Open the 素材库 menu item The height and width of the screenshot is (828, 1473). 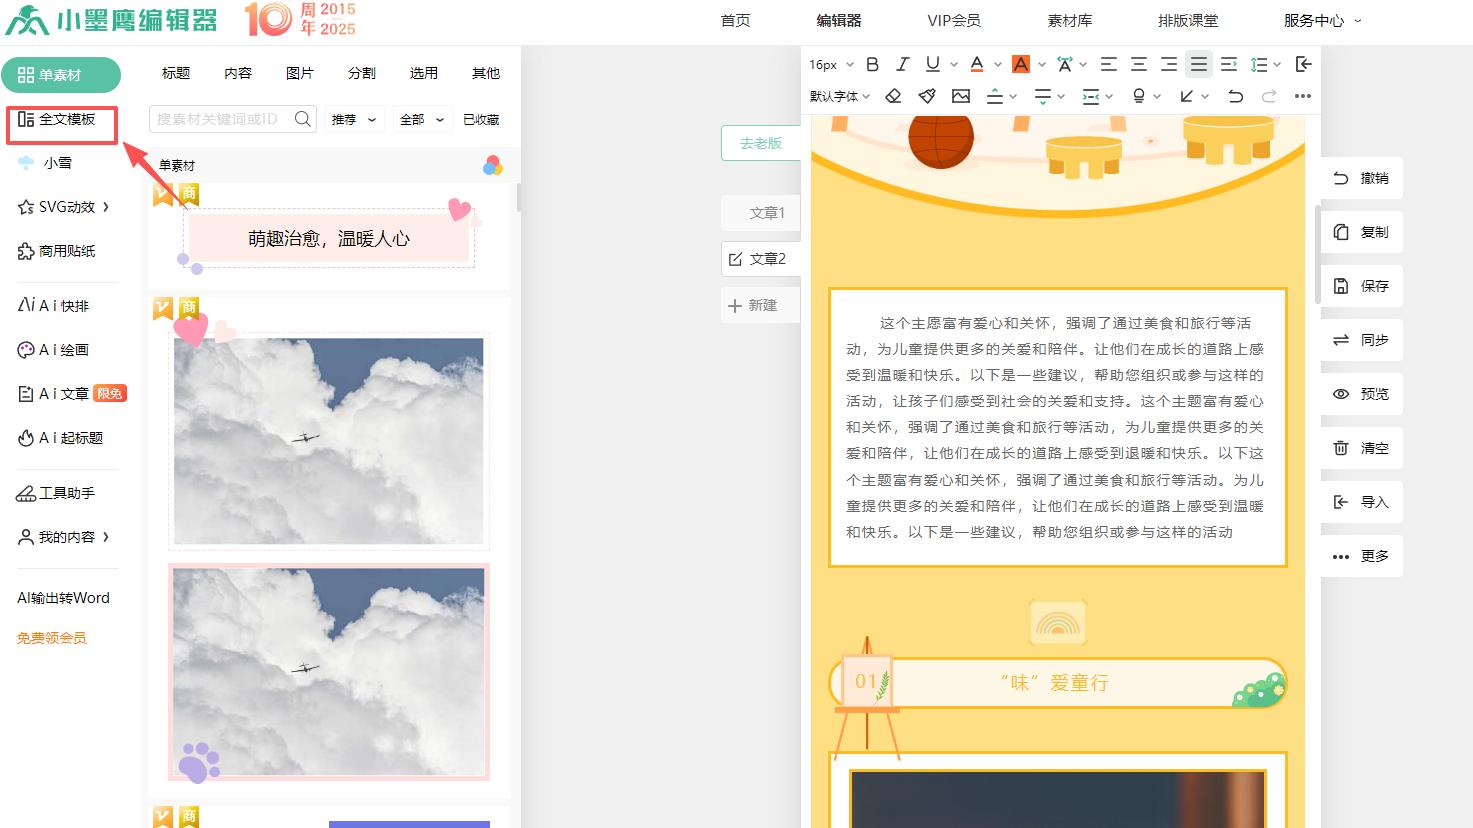click(1070, 20)
